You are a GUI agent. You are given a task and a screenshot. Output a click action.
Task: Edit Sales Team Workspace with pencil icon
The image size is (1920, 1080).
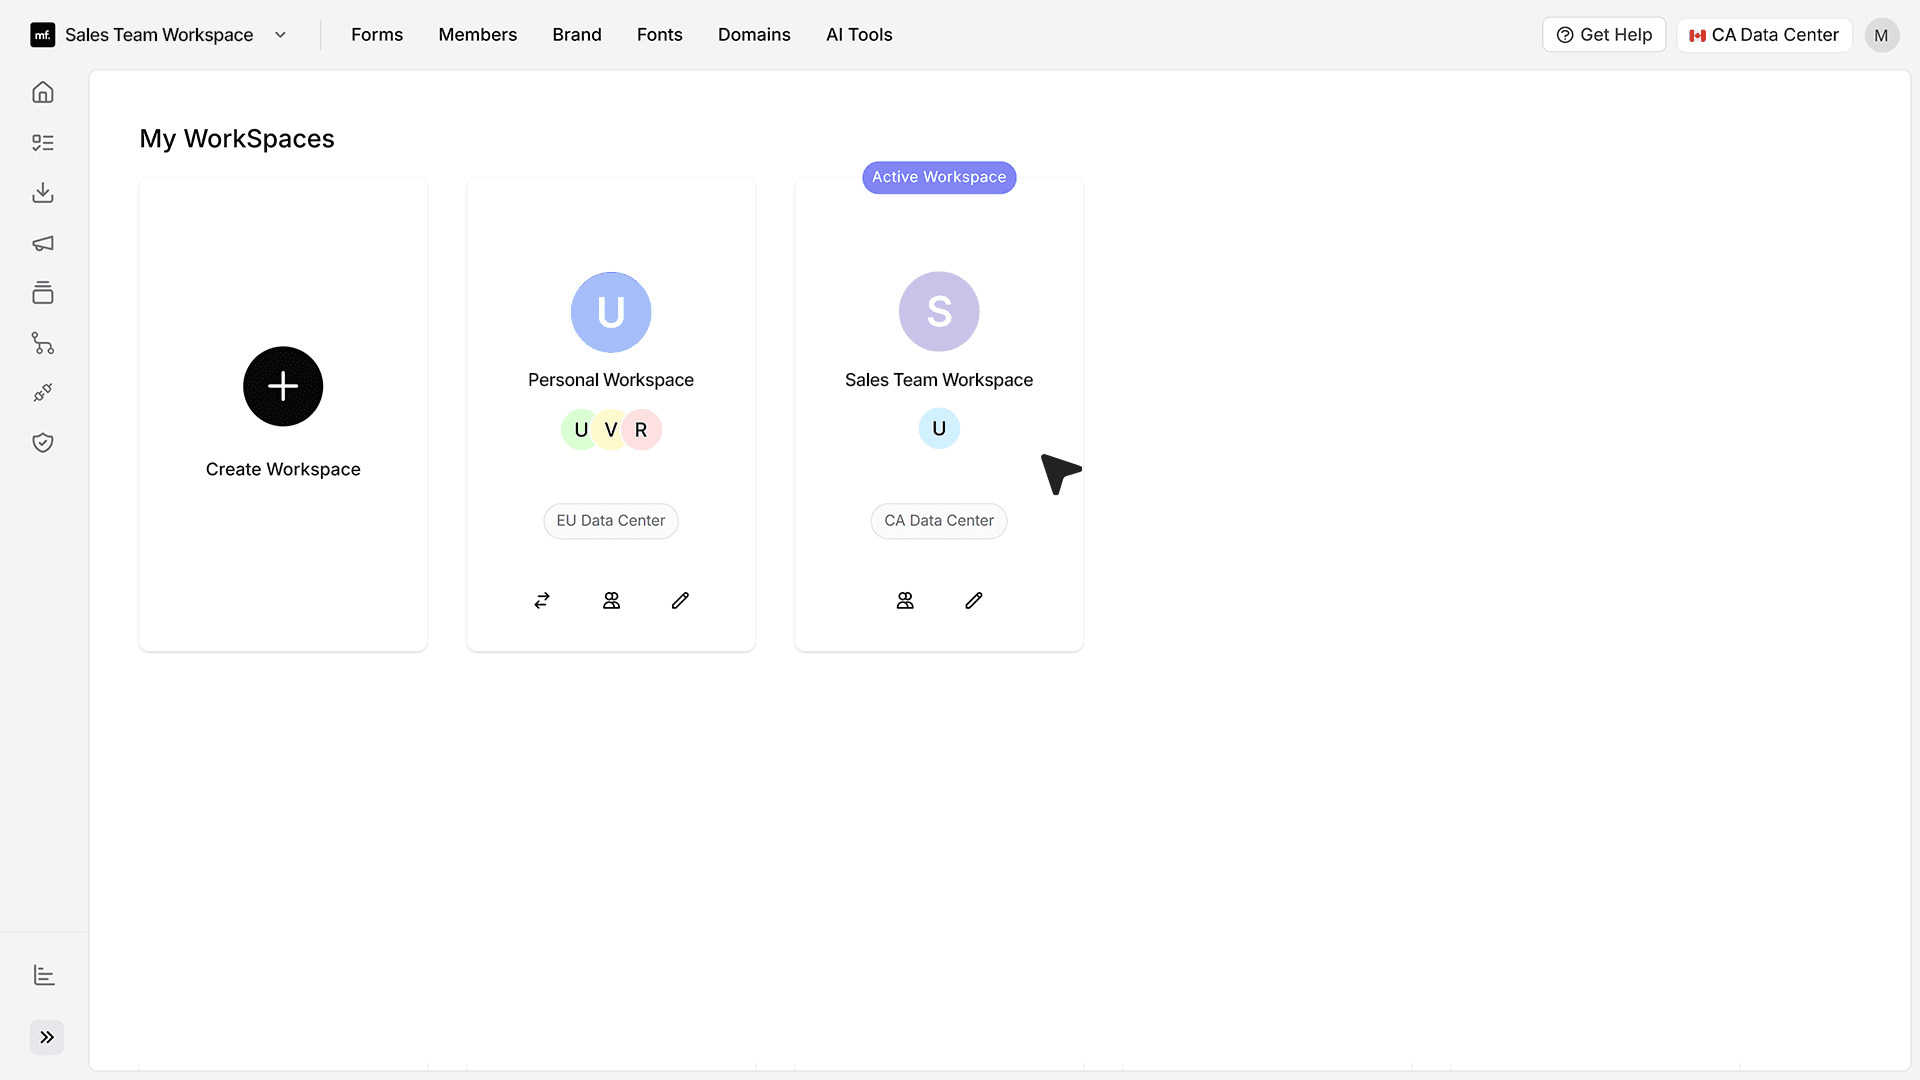pyautogui.click(x=974, y=600)
